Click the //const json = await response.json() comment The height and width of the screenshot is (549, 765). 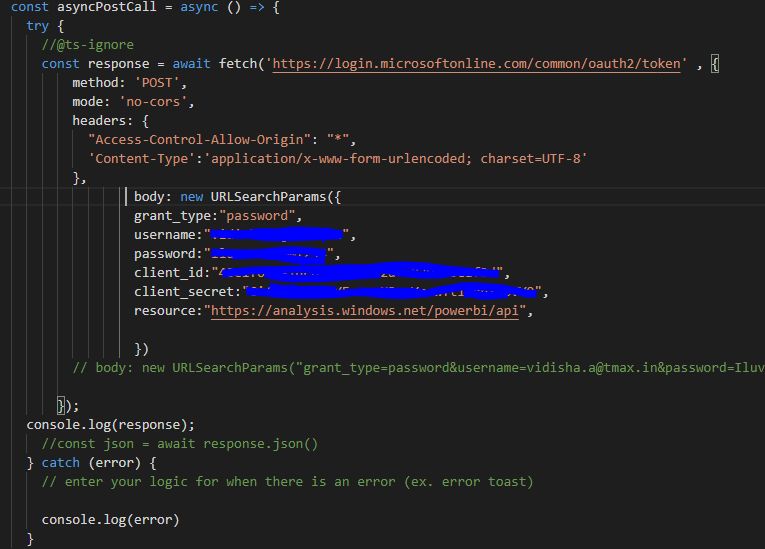[180, 444]
